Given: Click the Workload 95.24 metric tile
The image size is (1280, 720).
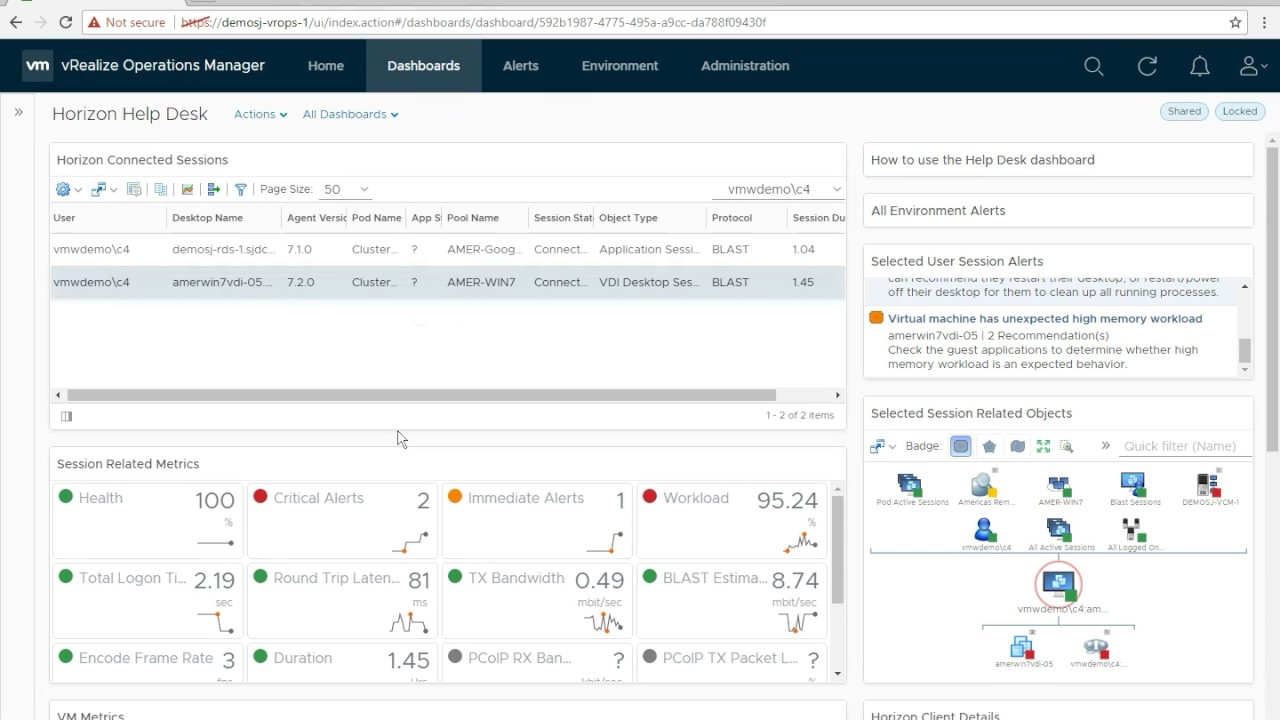Looking at the screenshot, I should pyautogui.click(x=732, y=519).
